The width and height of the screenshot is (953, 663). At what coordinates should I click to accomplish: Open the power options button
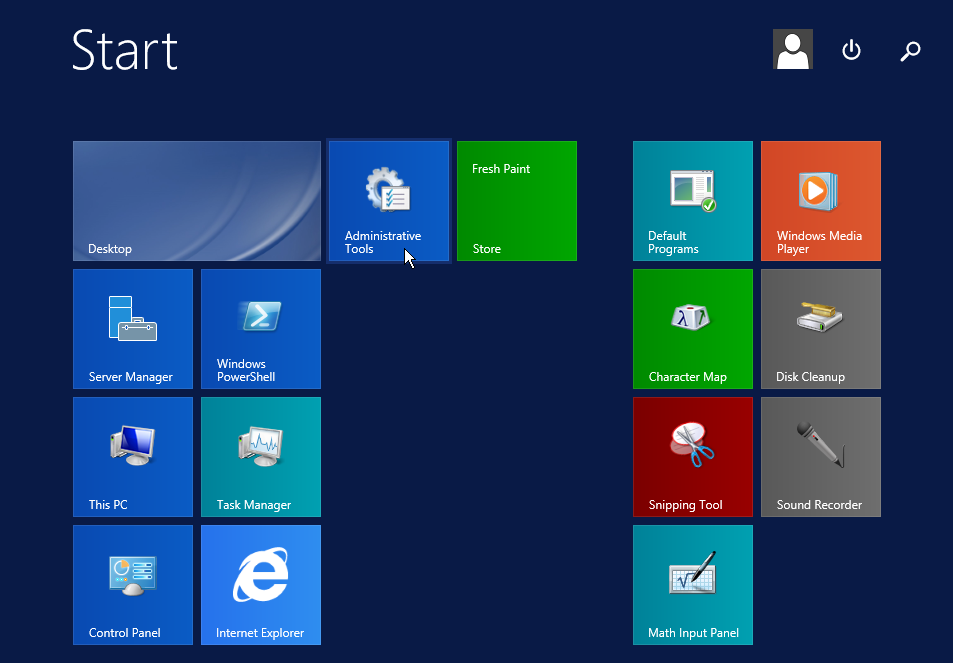(851, 49)
